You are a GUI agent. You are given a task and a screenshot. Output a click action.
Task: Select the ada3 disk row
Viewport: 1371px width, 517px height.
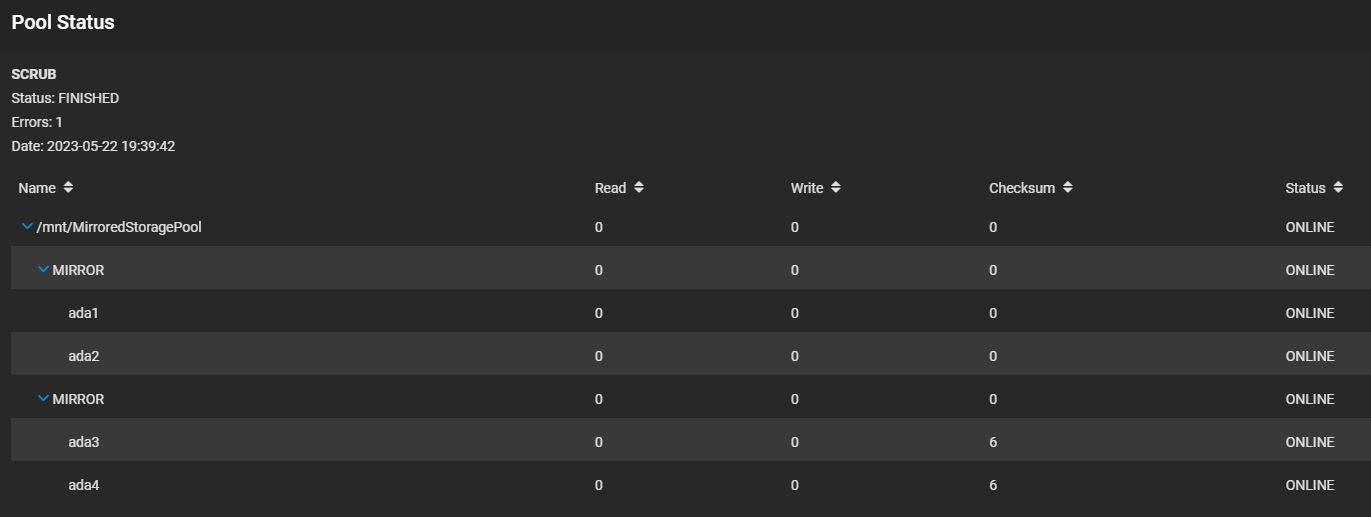(x=83, y=442)
